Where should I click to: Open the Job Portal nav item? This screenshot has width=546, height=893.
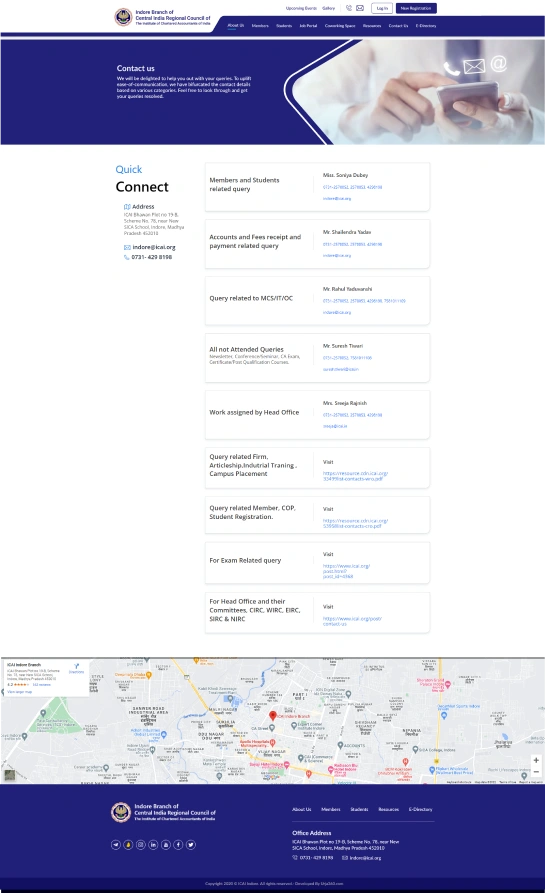(308, 26)
